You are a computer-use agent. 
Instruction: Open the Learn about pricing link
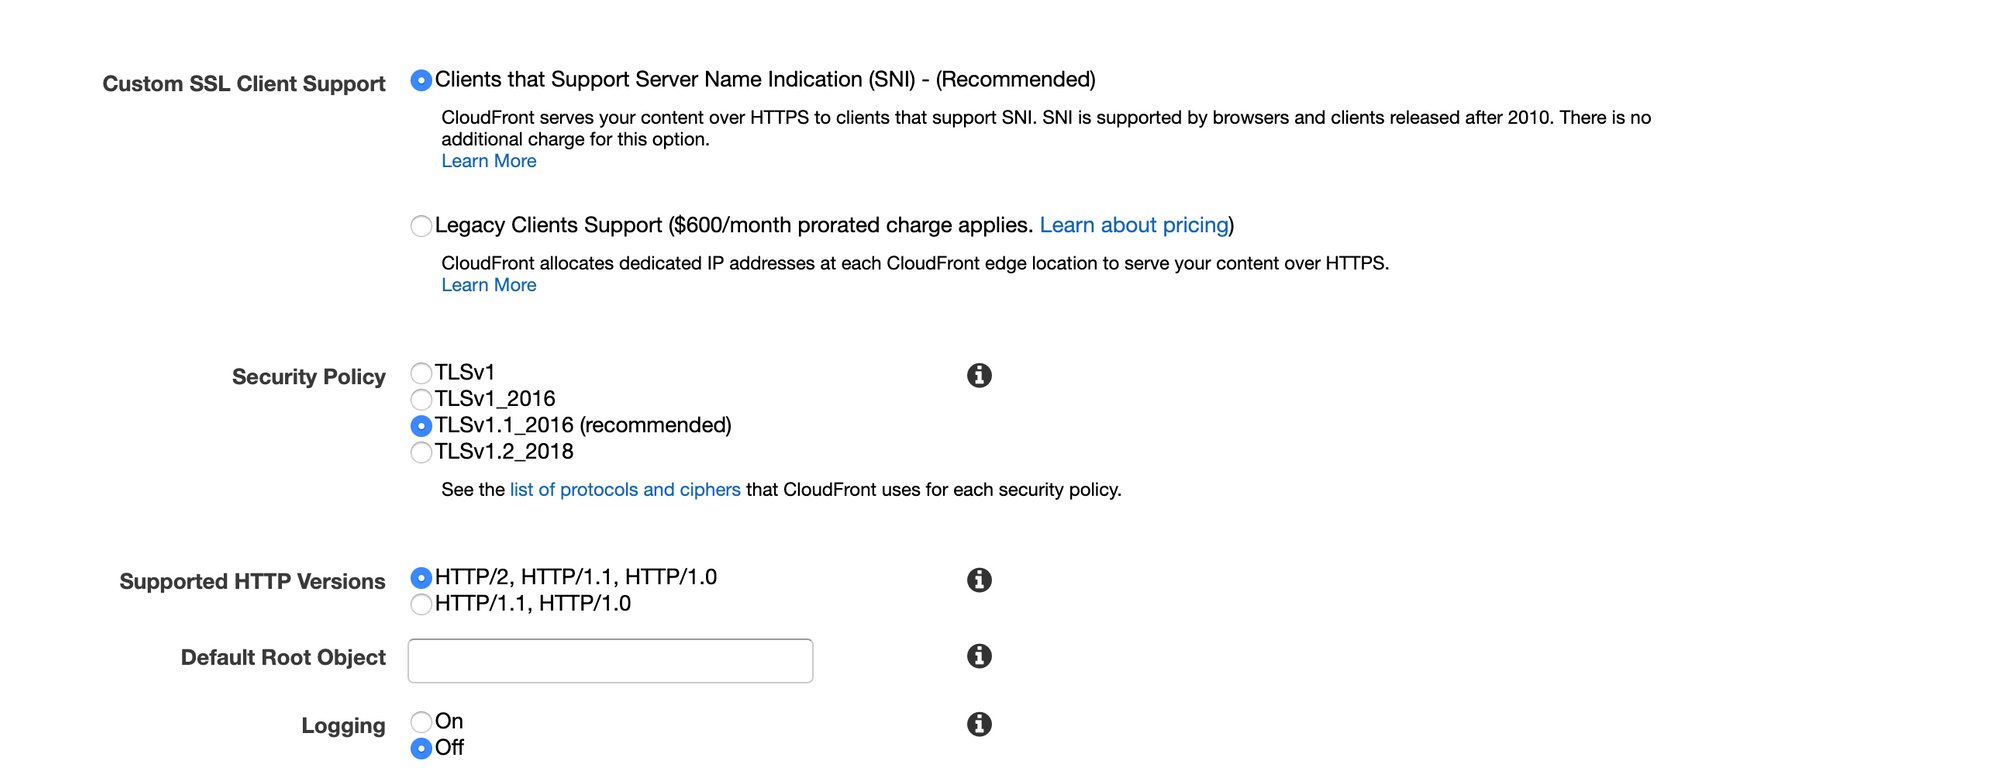(x=1133, y=225)
